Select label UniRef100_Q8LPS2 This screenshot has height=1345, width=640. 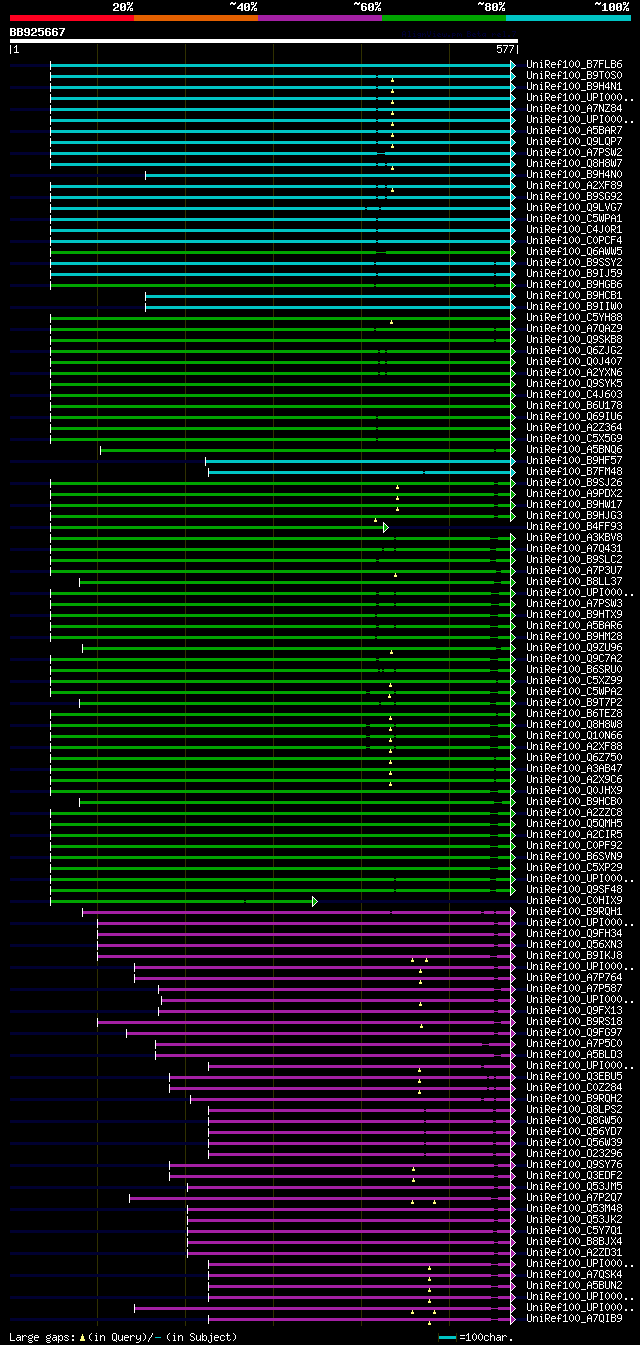click(574, 1109)
